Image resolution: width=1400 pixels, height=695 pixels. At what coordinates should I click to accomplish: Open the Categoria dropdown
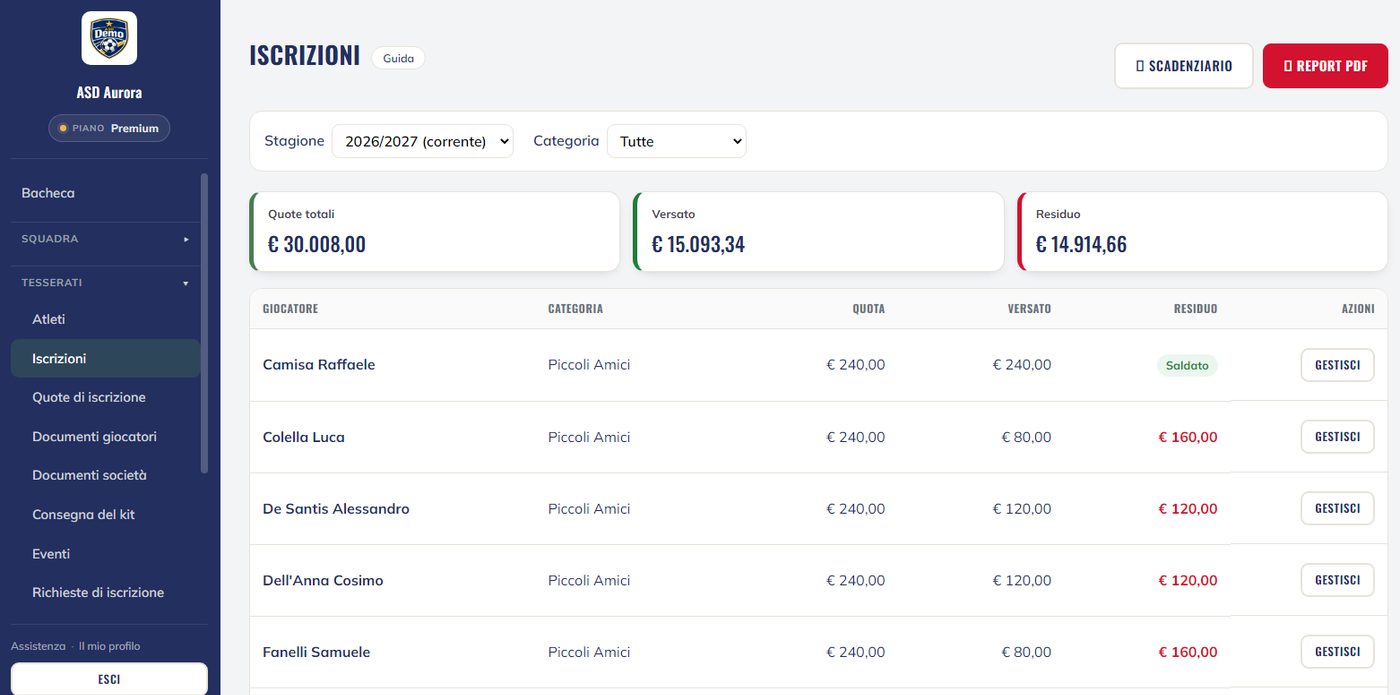[677, 141]
